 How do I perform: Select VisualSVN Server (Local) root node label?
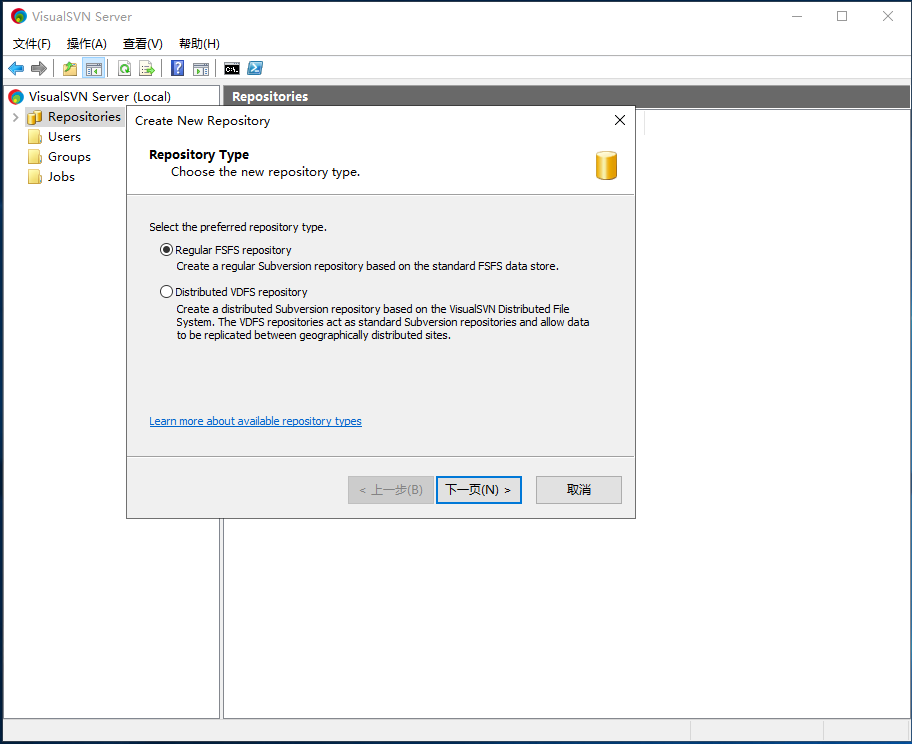point(100,97)
